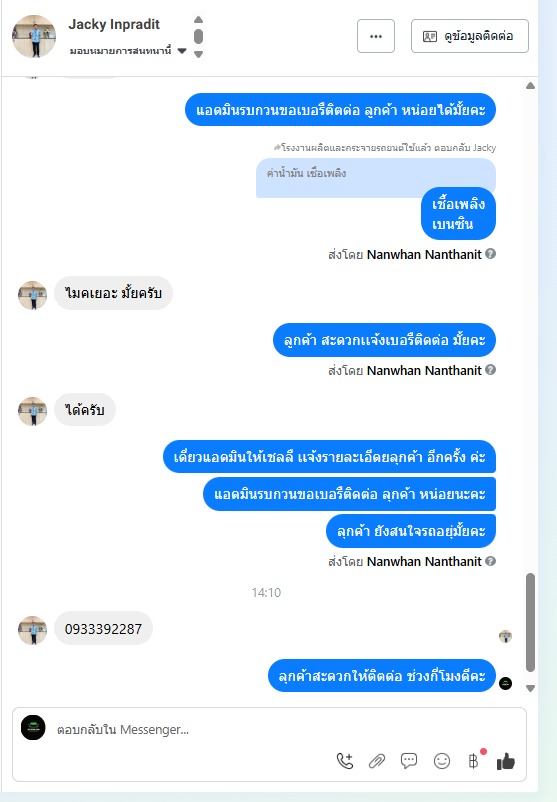This screenshot has width=557, height=802.
Task: Open the three-dot more options button
Action: point(376,36)
